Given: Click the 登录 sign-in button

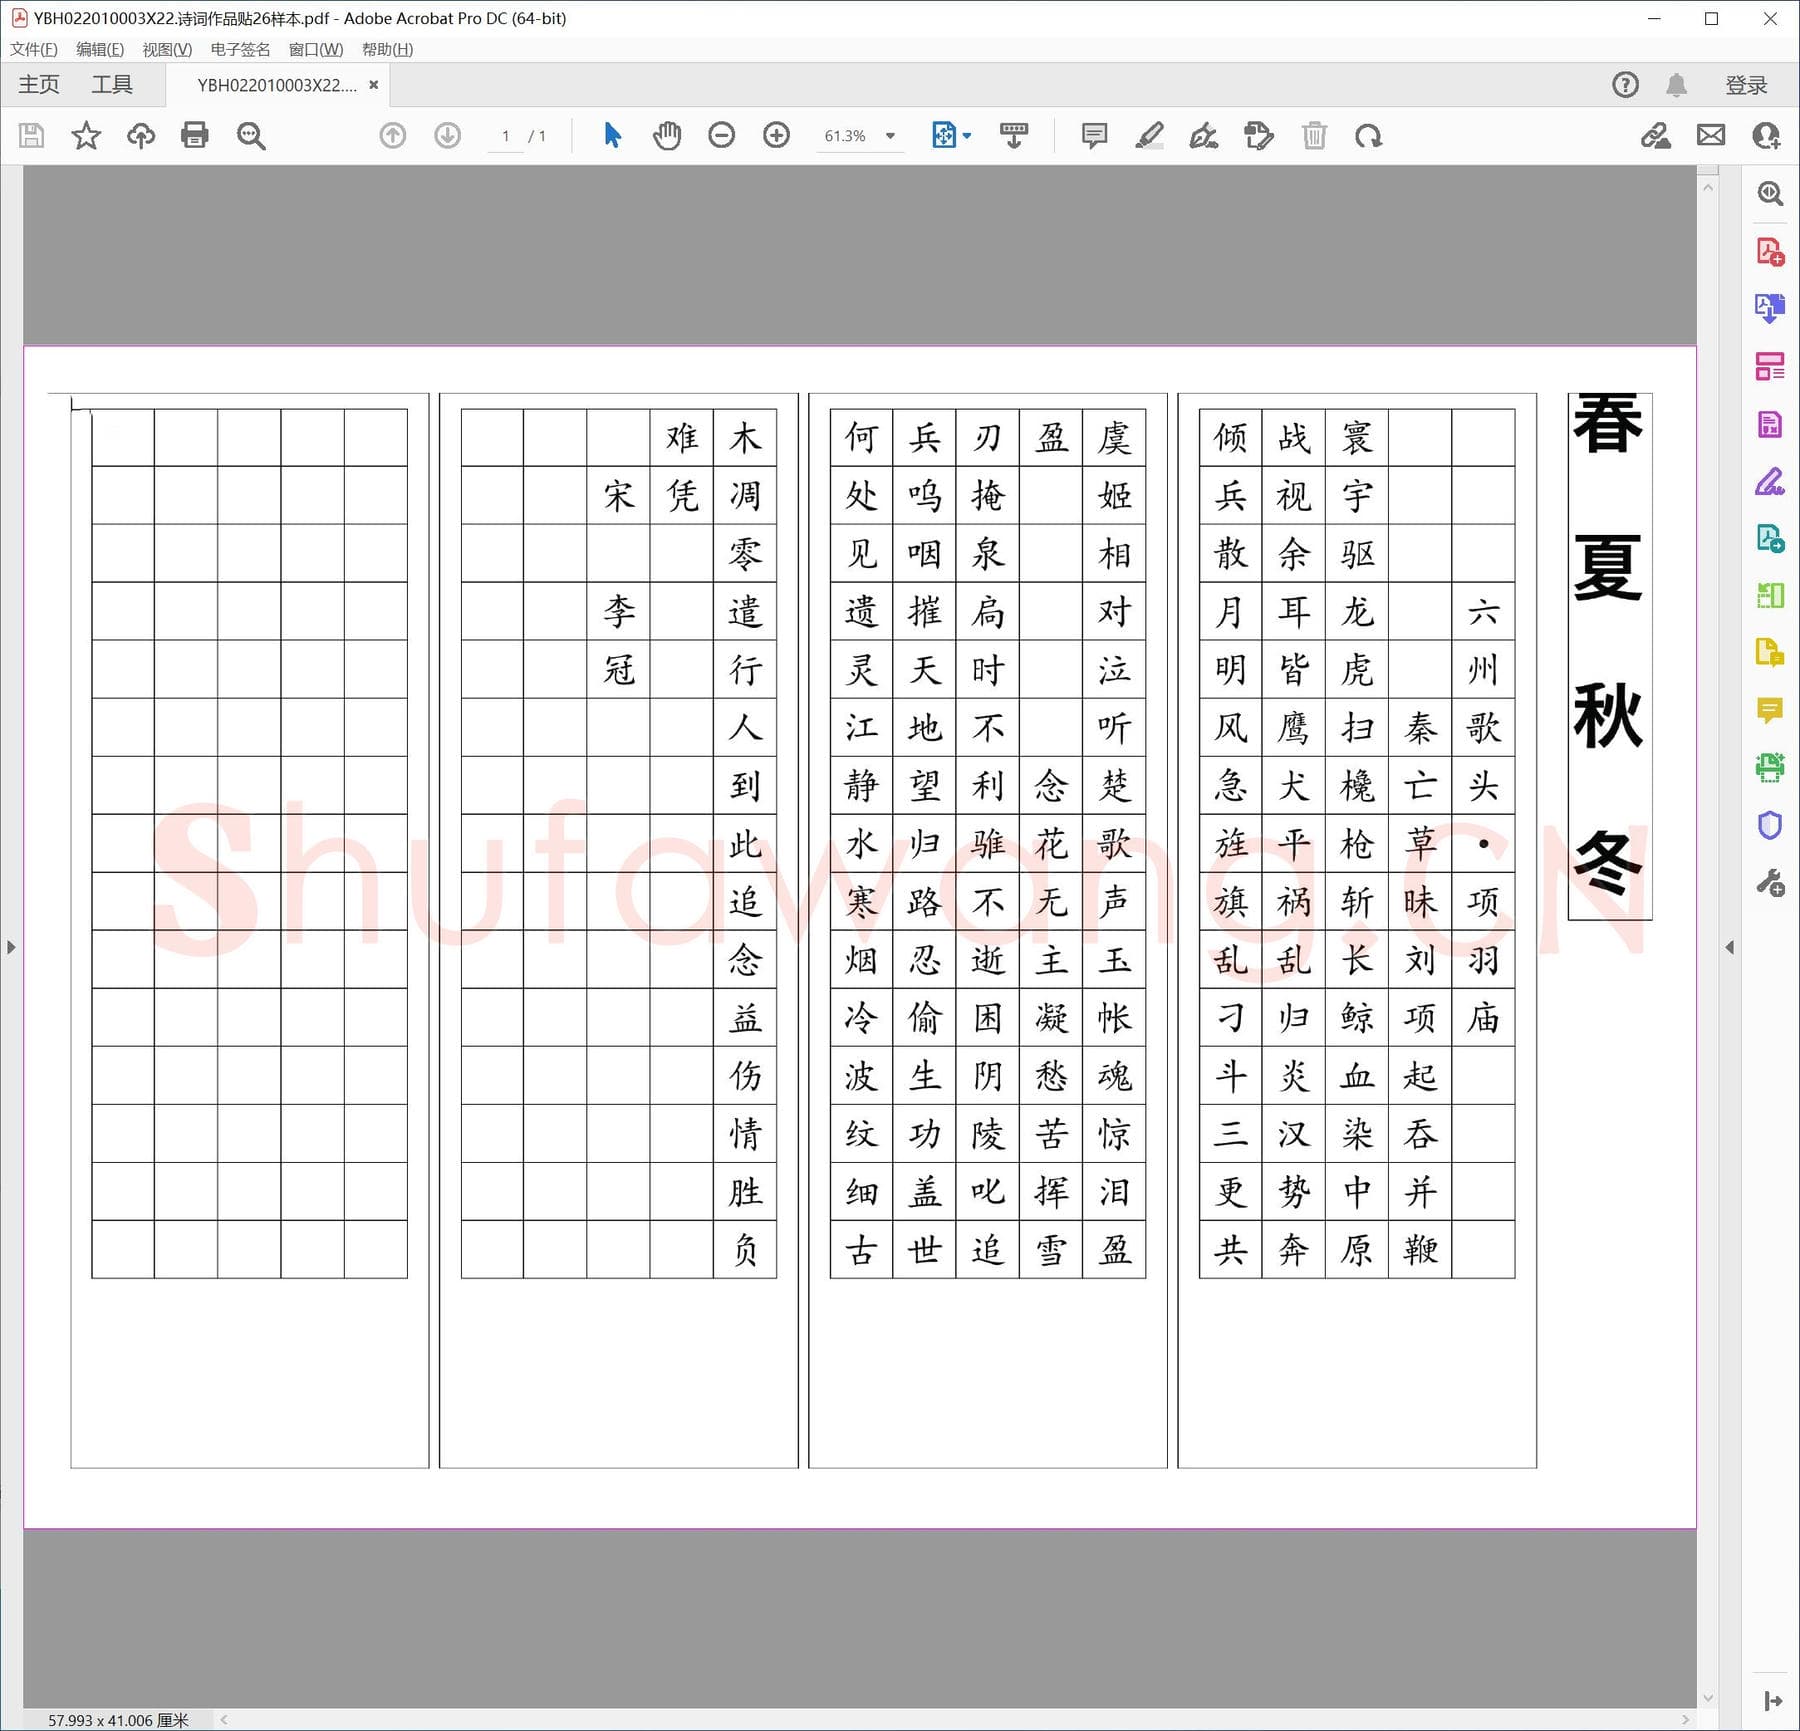Looking at the screenshot, I should [1746, 85].
